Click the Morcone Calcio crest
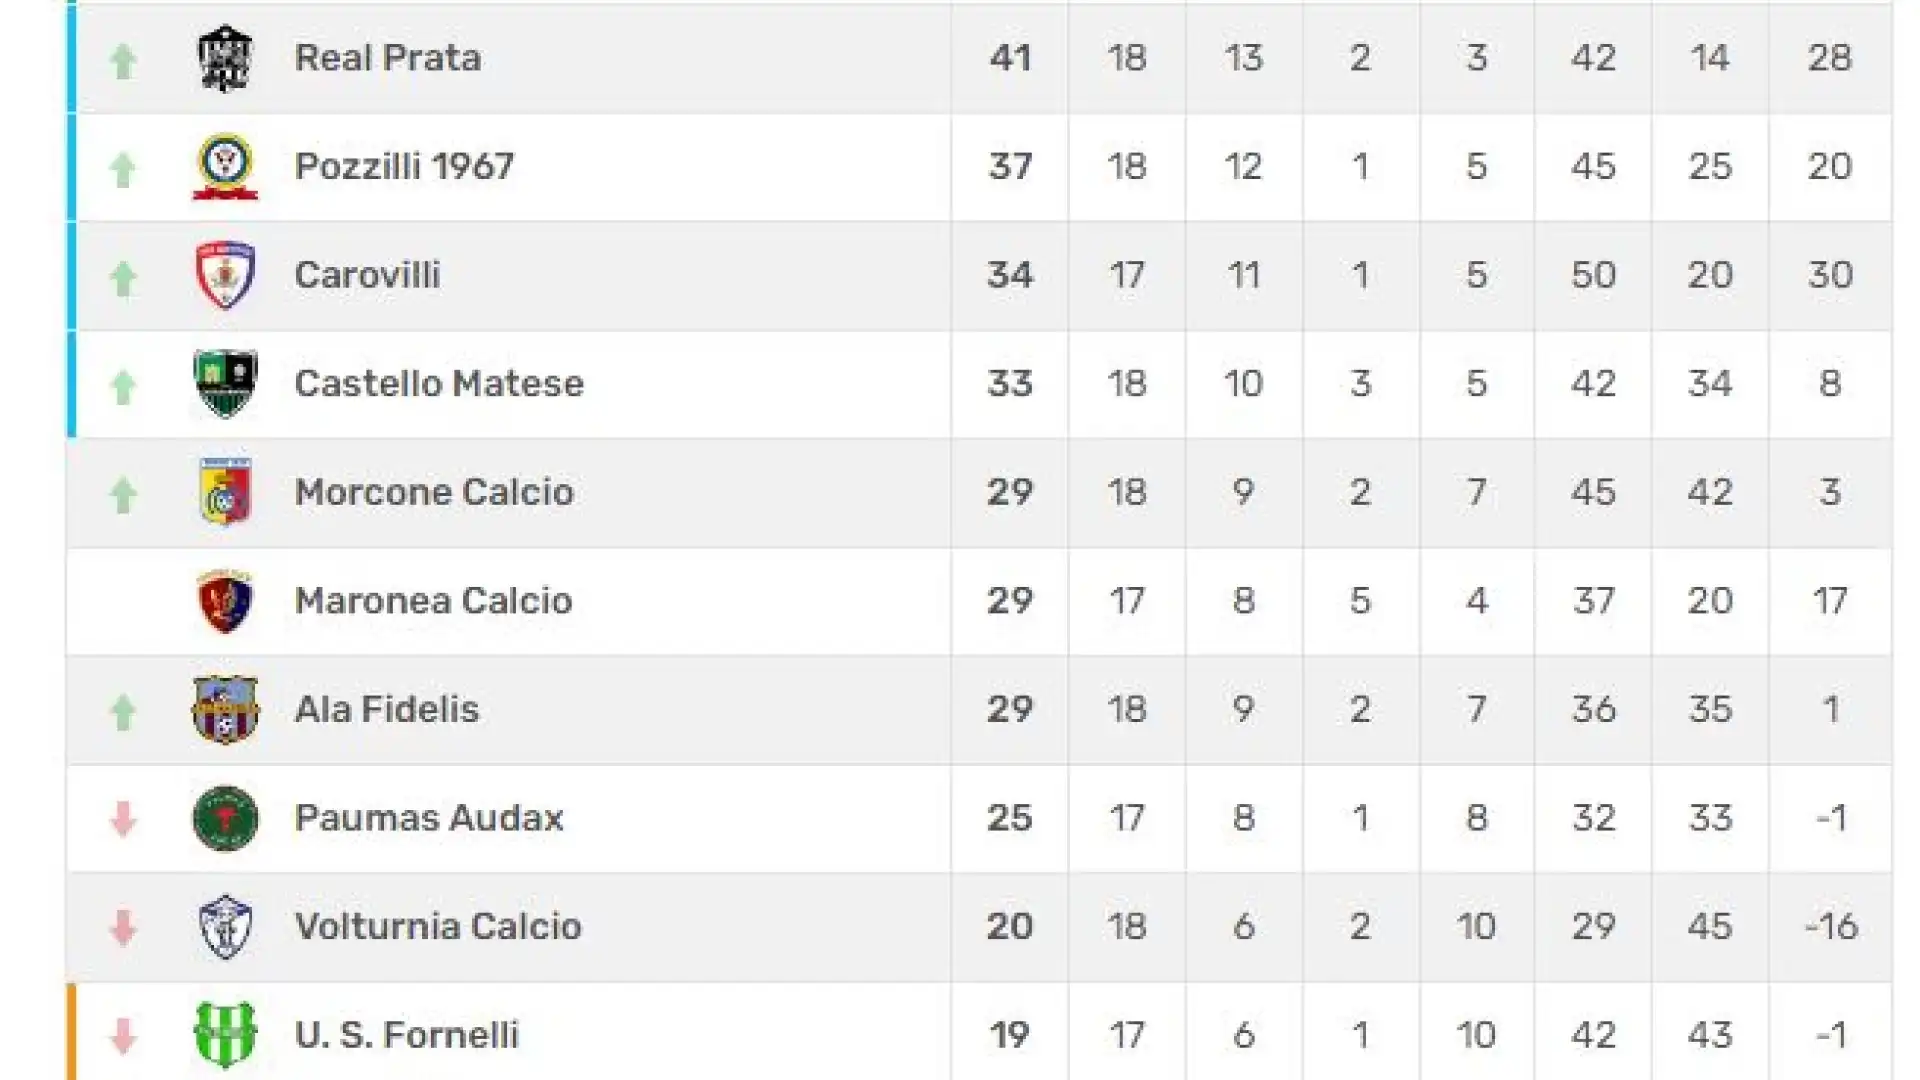Image resolution: width=1920 pixels, height=1080 pixels. point(225,492)
